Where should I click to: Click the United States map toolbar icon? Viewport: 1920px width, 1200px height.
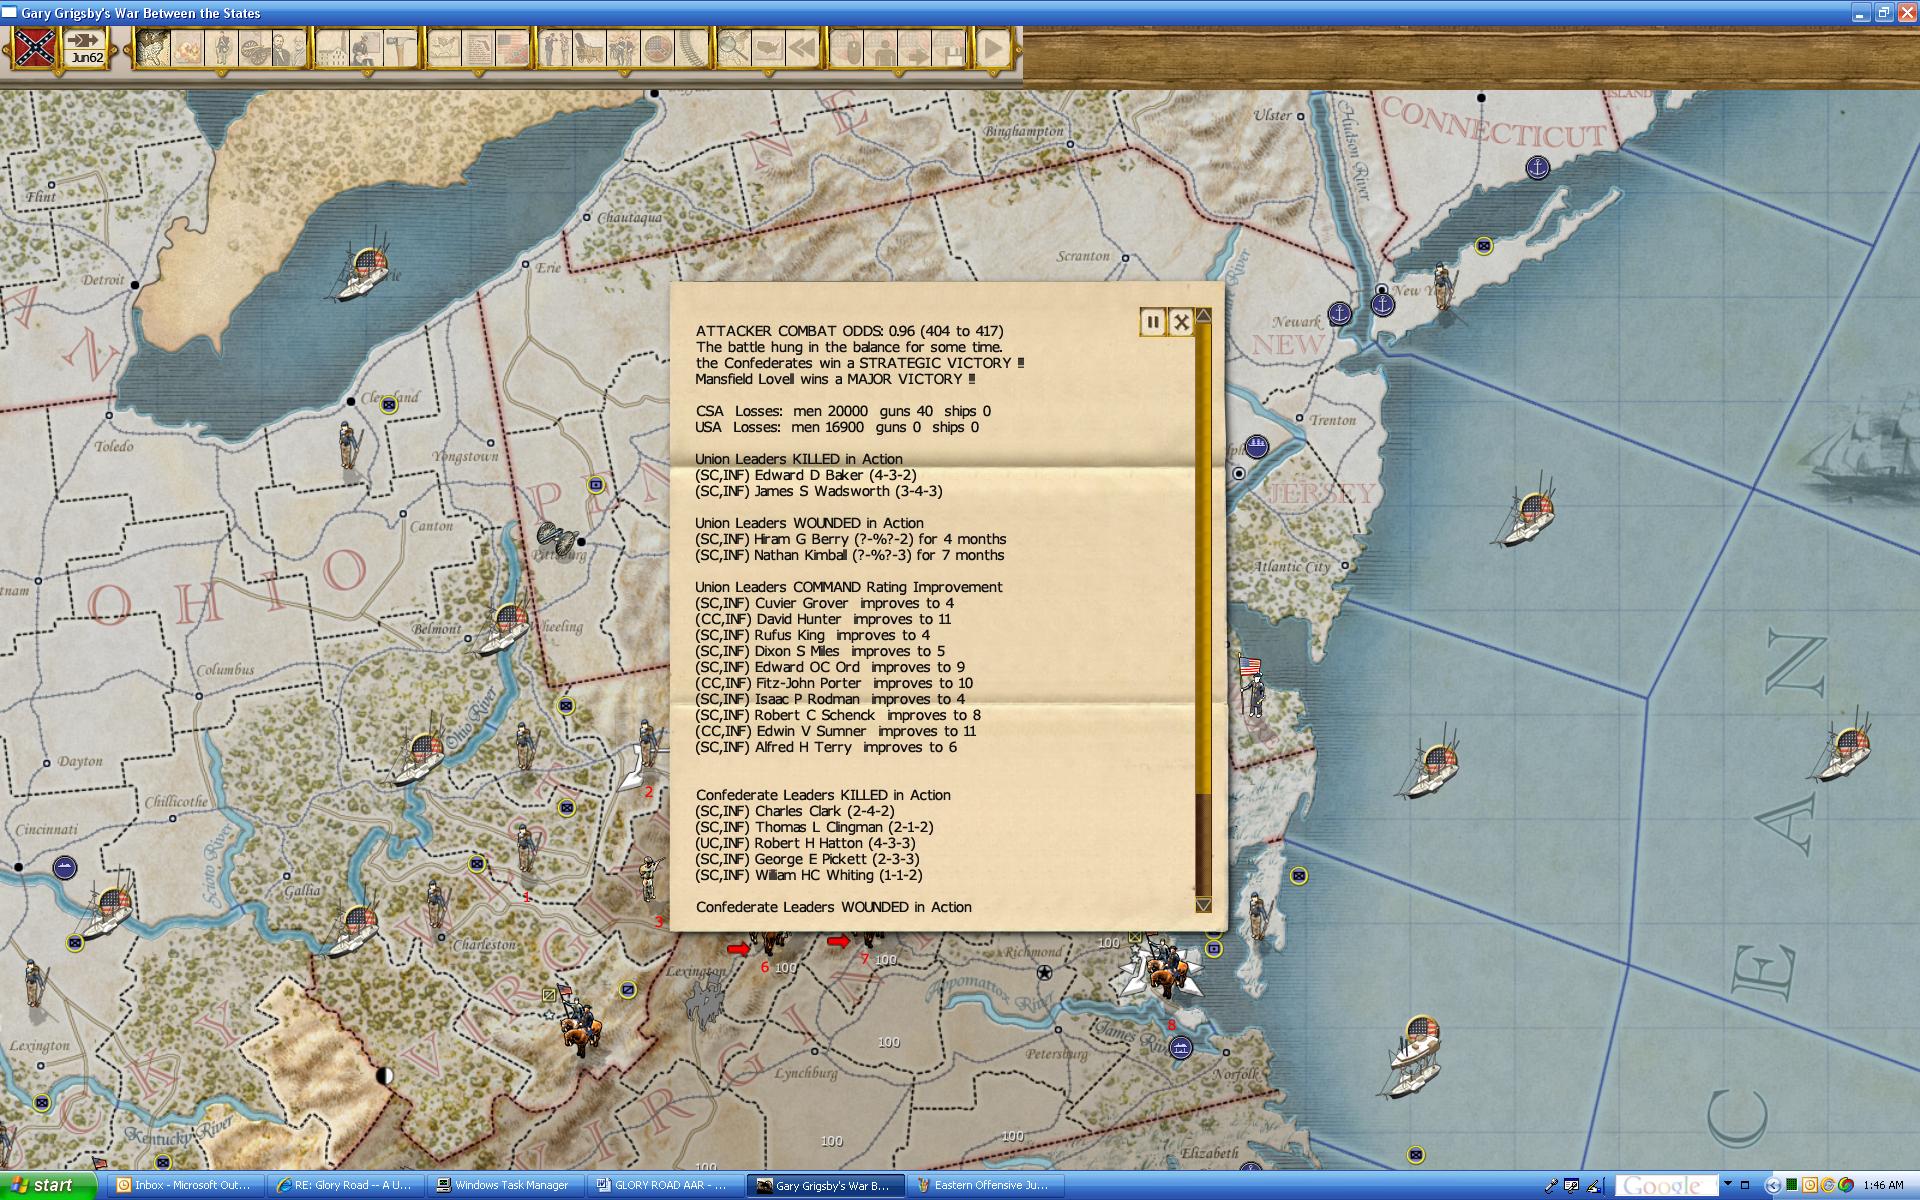click(x=768, y=48)
